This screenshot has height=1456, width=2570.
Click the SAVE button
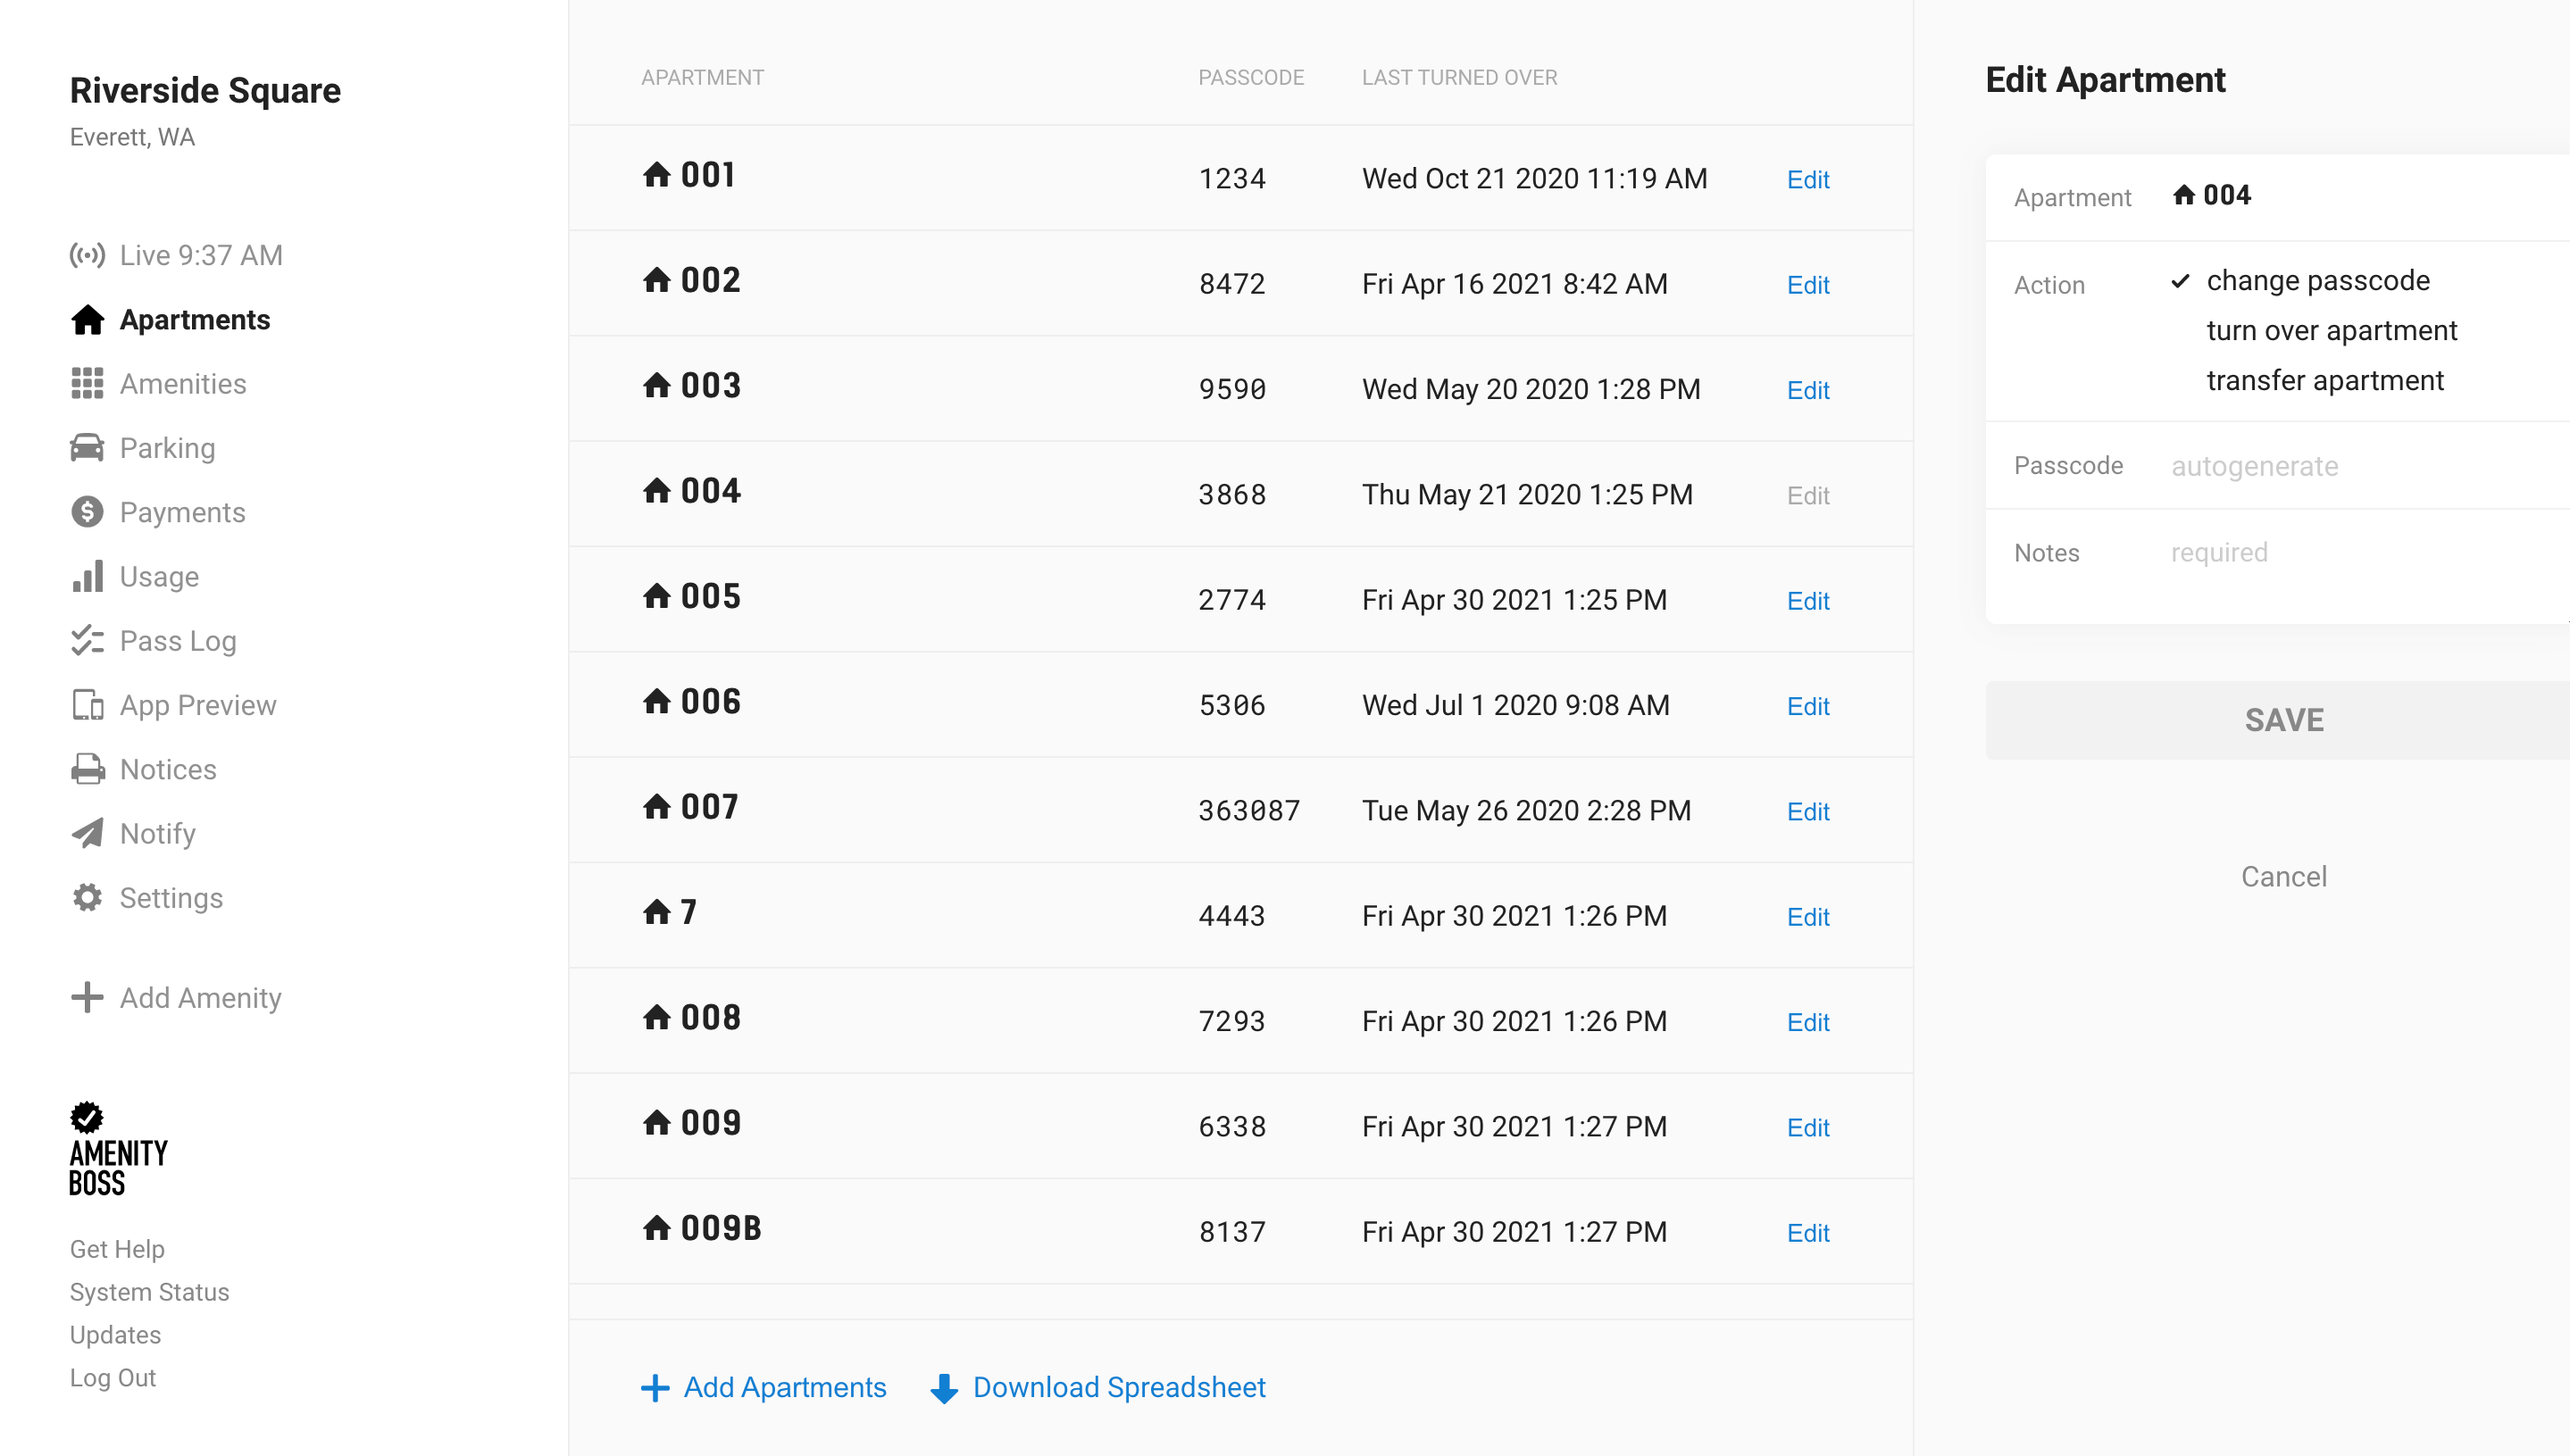pos(2278,720)
